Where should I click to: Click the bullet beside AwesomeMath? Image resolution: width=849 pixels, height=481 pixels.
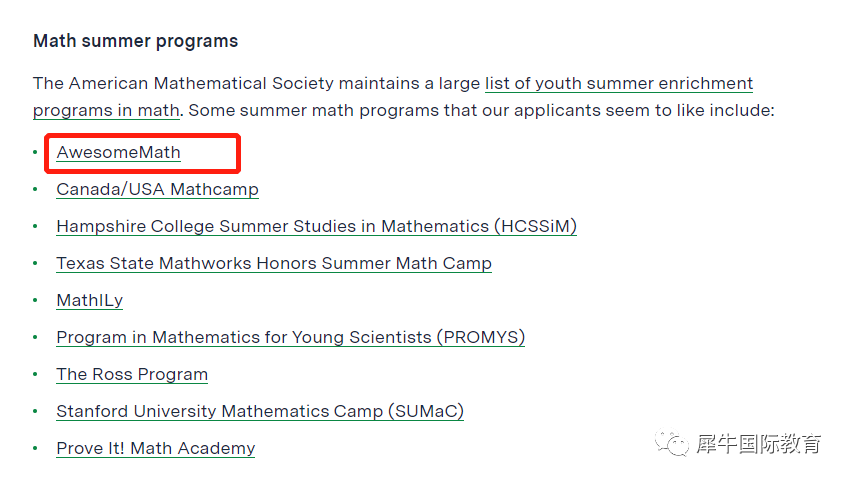click(x=35, y=152)
